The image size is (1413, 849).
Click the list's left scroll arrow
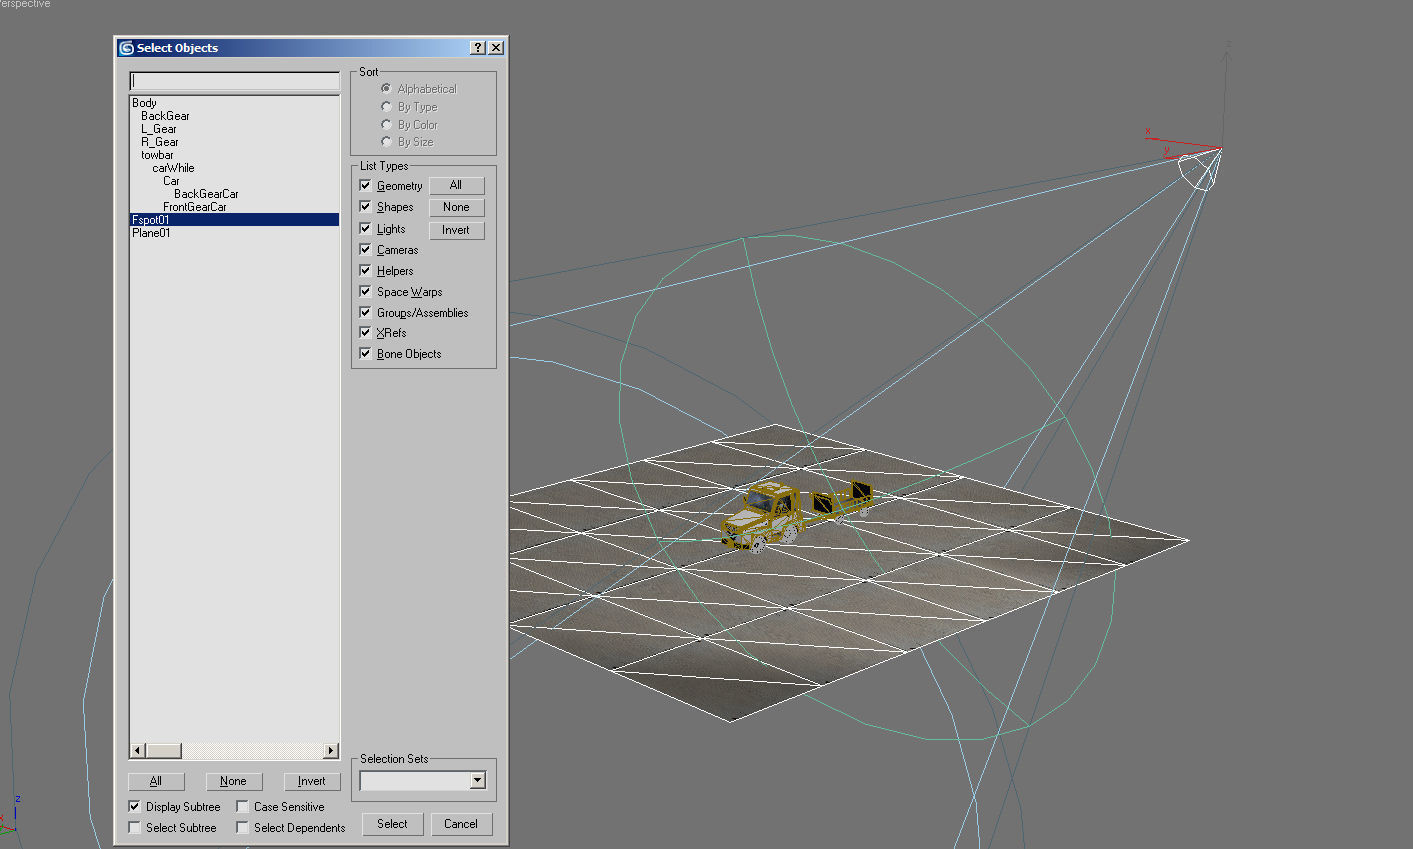[138, 750]
